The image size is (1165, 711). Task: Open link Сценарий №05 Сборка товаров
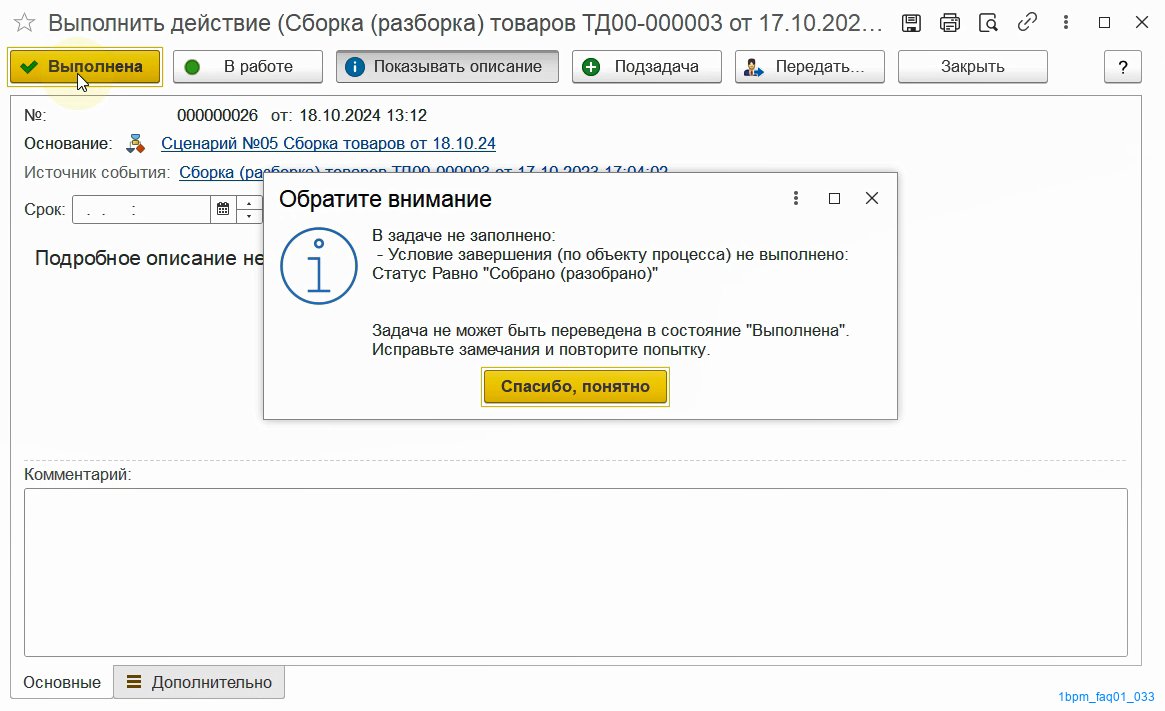click(x=328, y=144)
